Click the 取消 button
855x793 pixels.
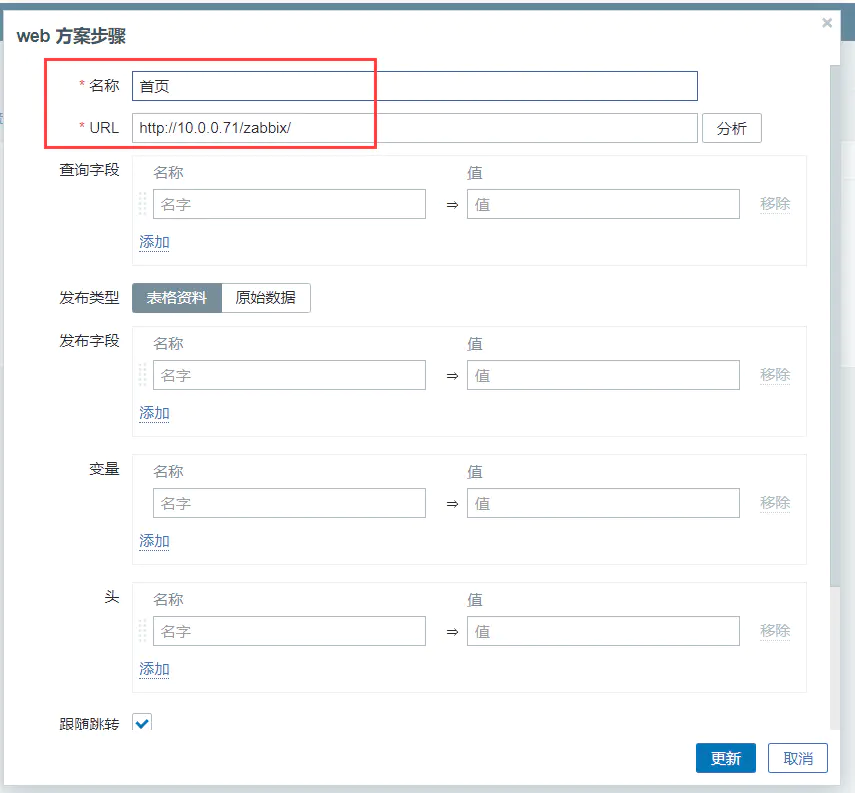point(798,758)
